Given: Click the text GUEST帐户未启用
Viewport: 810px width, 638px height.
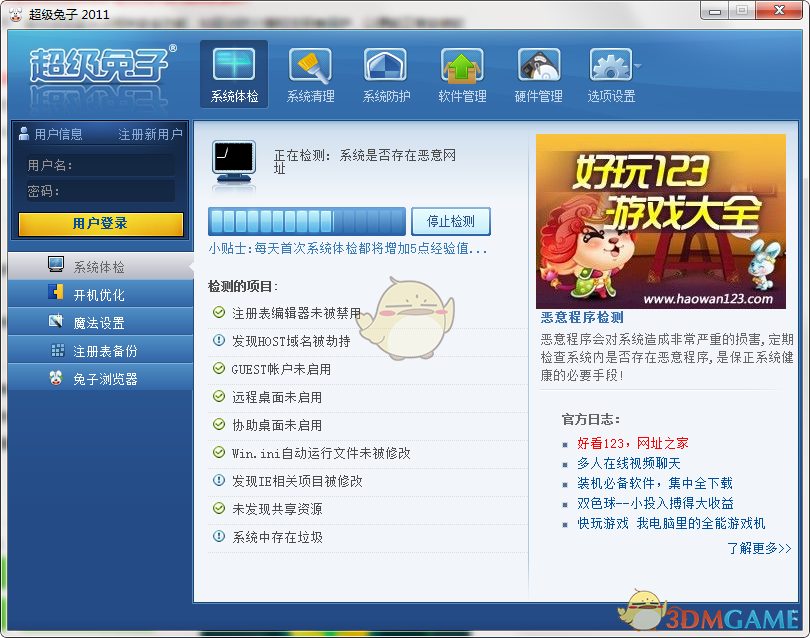Looking at the screenshot, I should pos(281,369).
